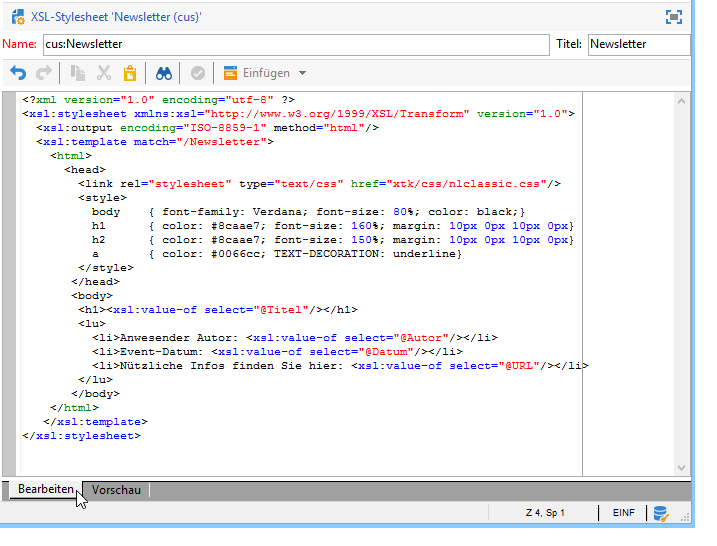This screenshot has width=717, height=546.
Task: Edit the Name field cus:Newsletter
Action: point(296,45)
